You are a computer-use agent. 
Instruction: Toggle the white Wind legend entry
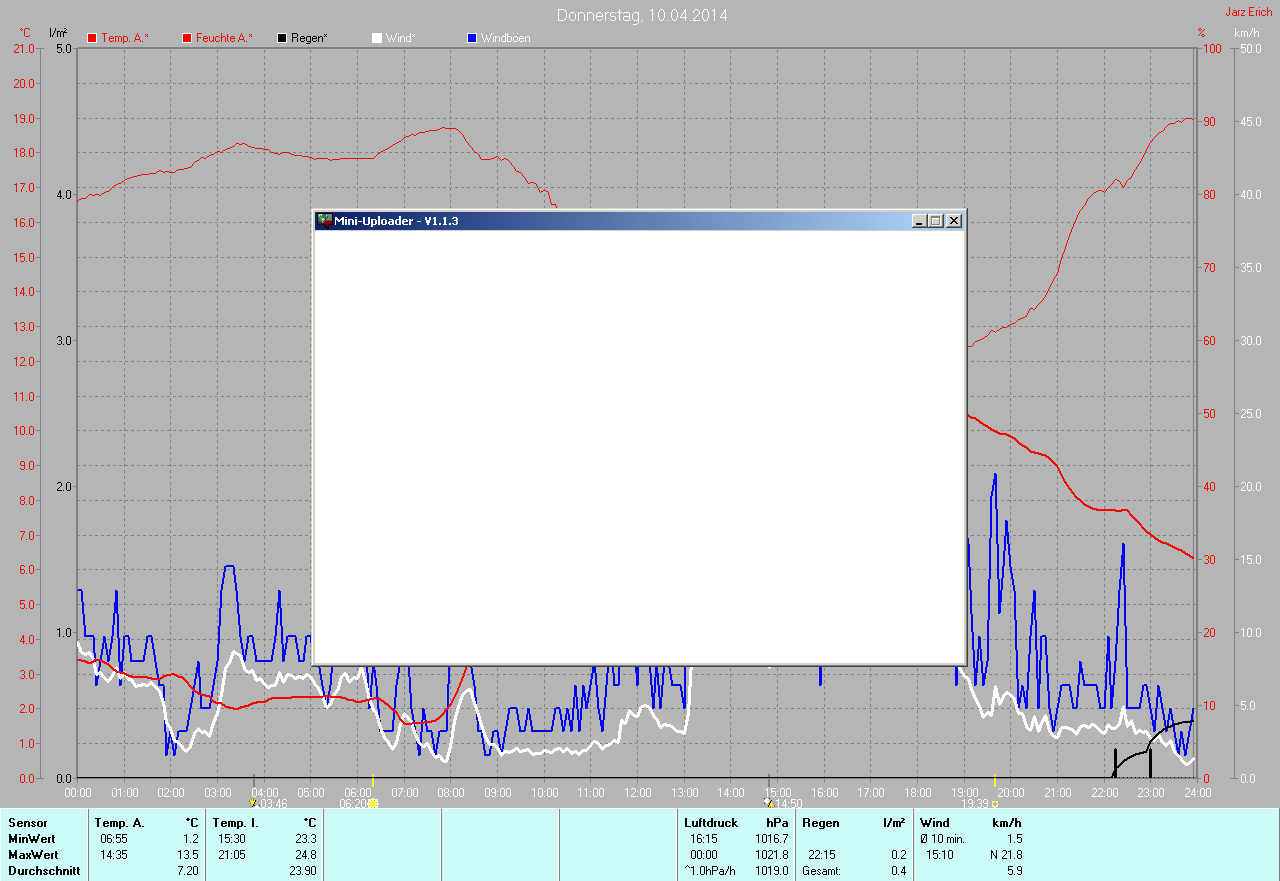point(377,38)
